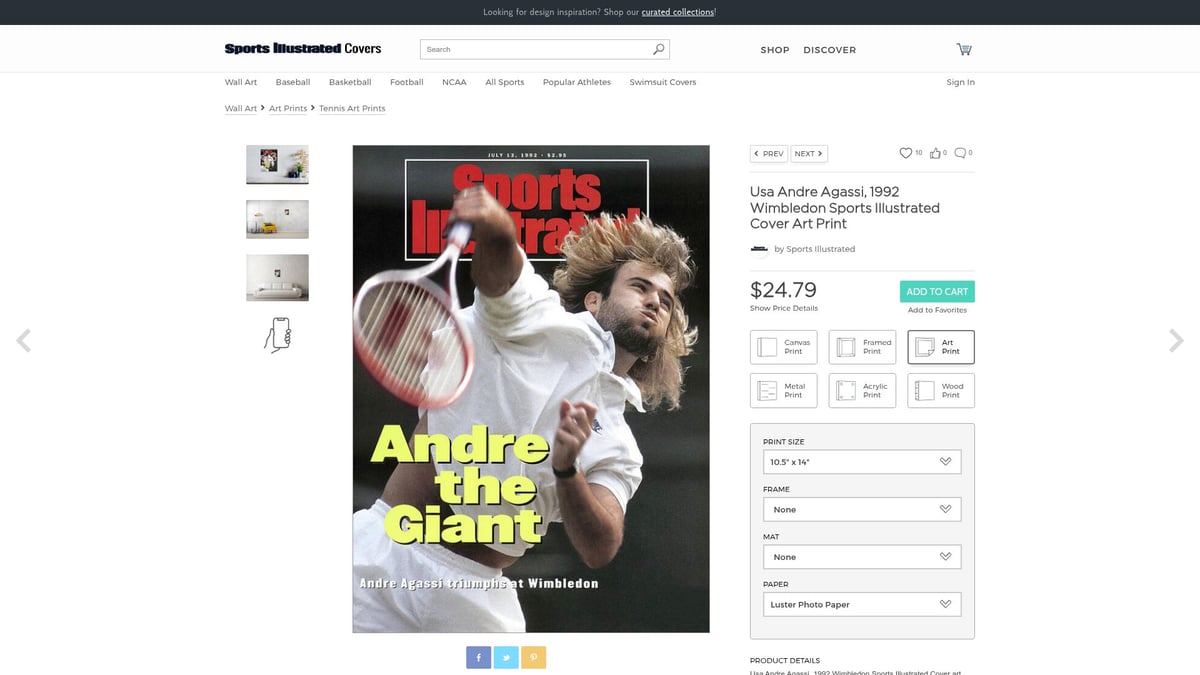Browse the Swimsuit Covers category

[x=662, y=82]
